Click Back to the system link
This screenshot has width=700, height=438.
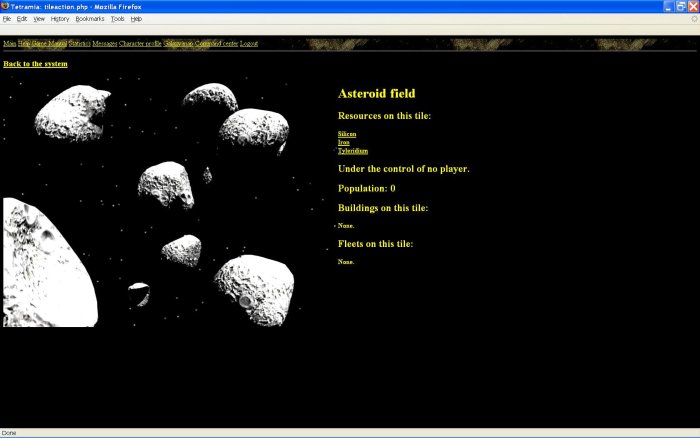coord(35,64)
